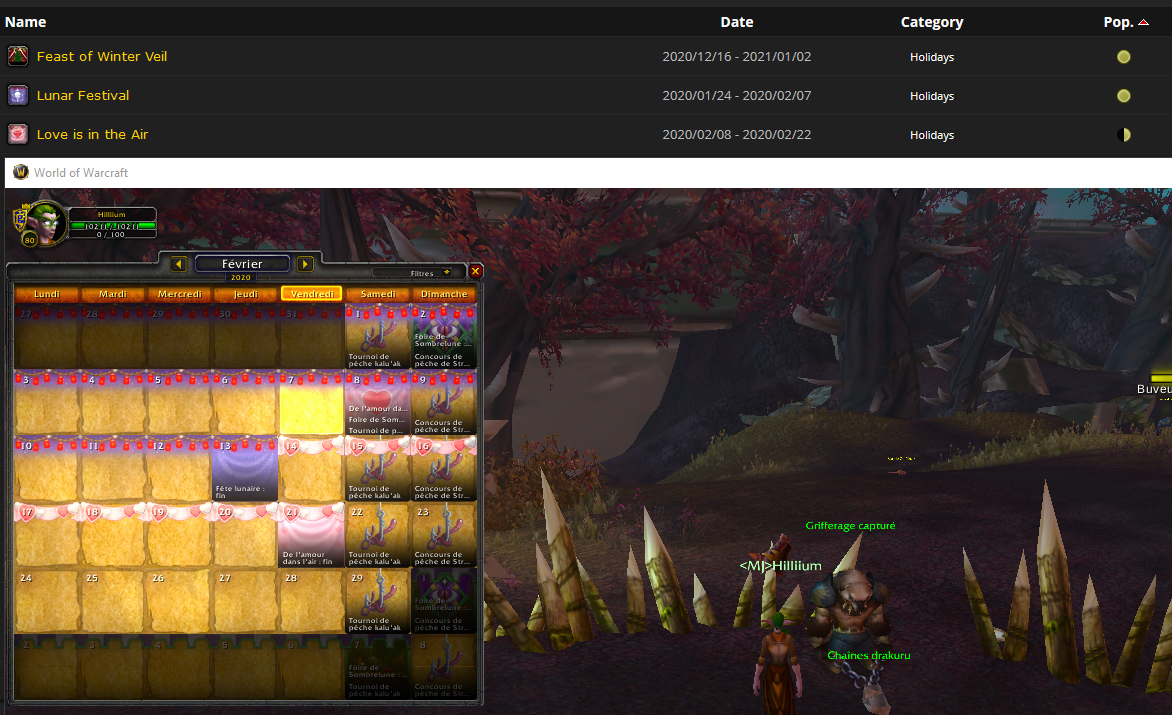Target the Grifferage capturé name label
This screenshot has width=1172, height=715.
(x=850, y=525)
